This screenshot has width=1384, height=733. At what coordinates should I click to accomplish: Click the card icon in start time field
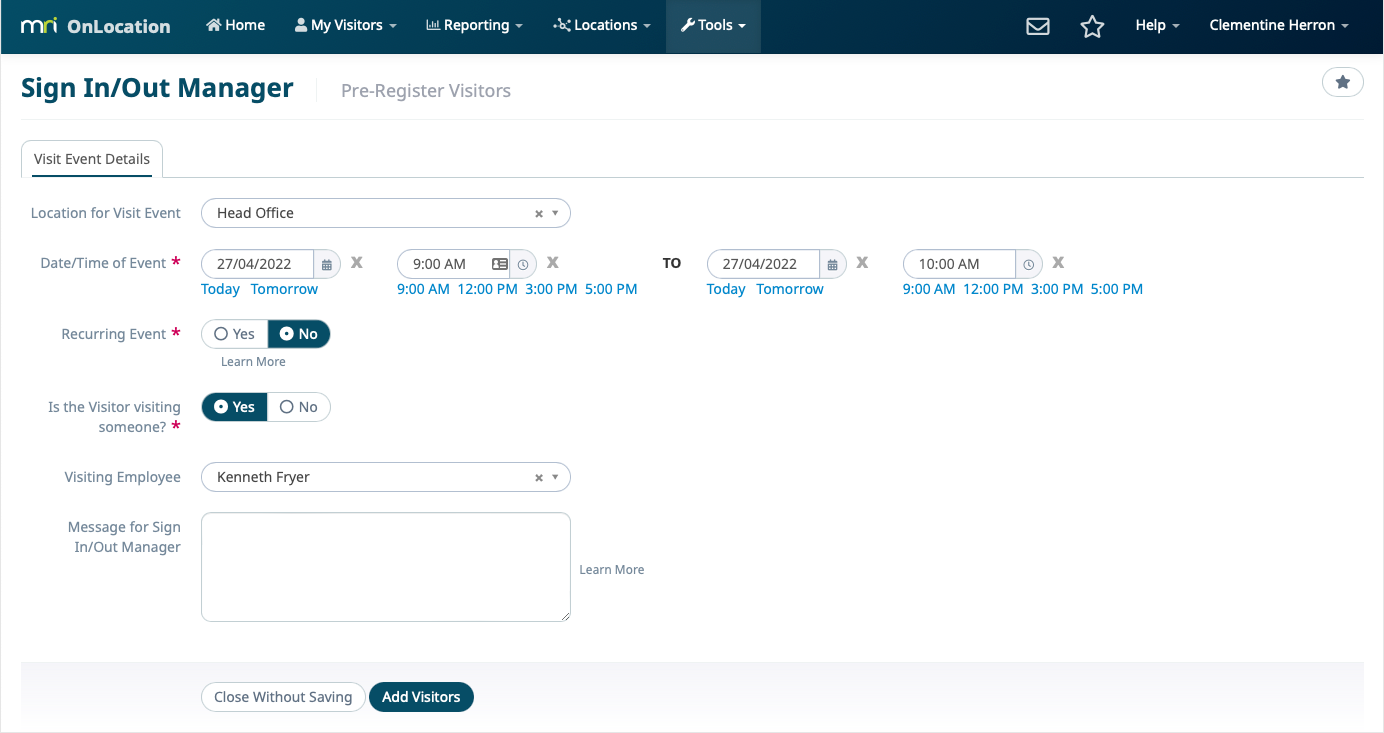(500, 264)
